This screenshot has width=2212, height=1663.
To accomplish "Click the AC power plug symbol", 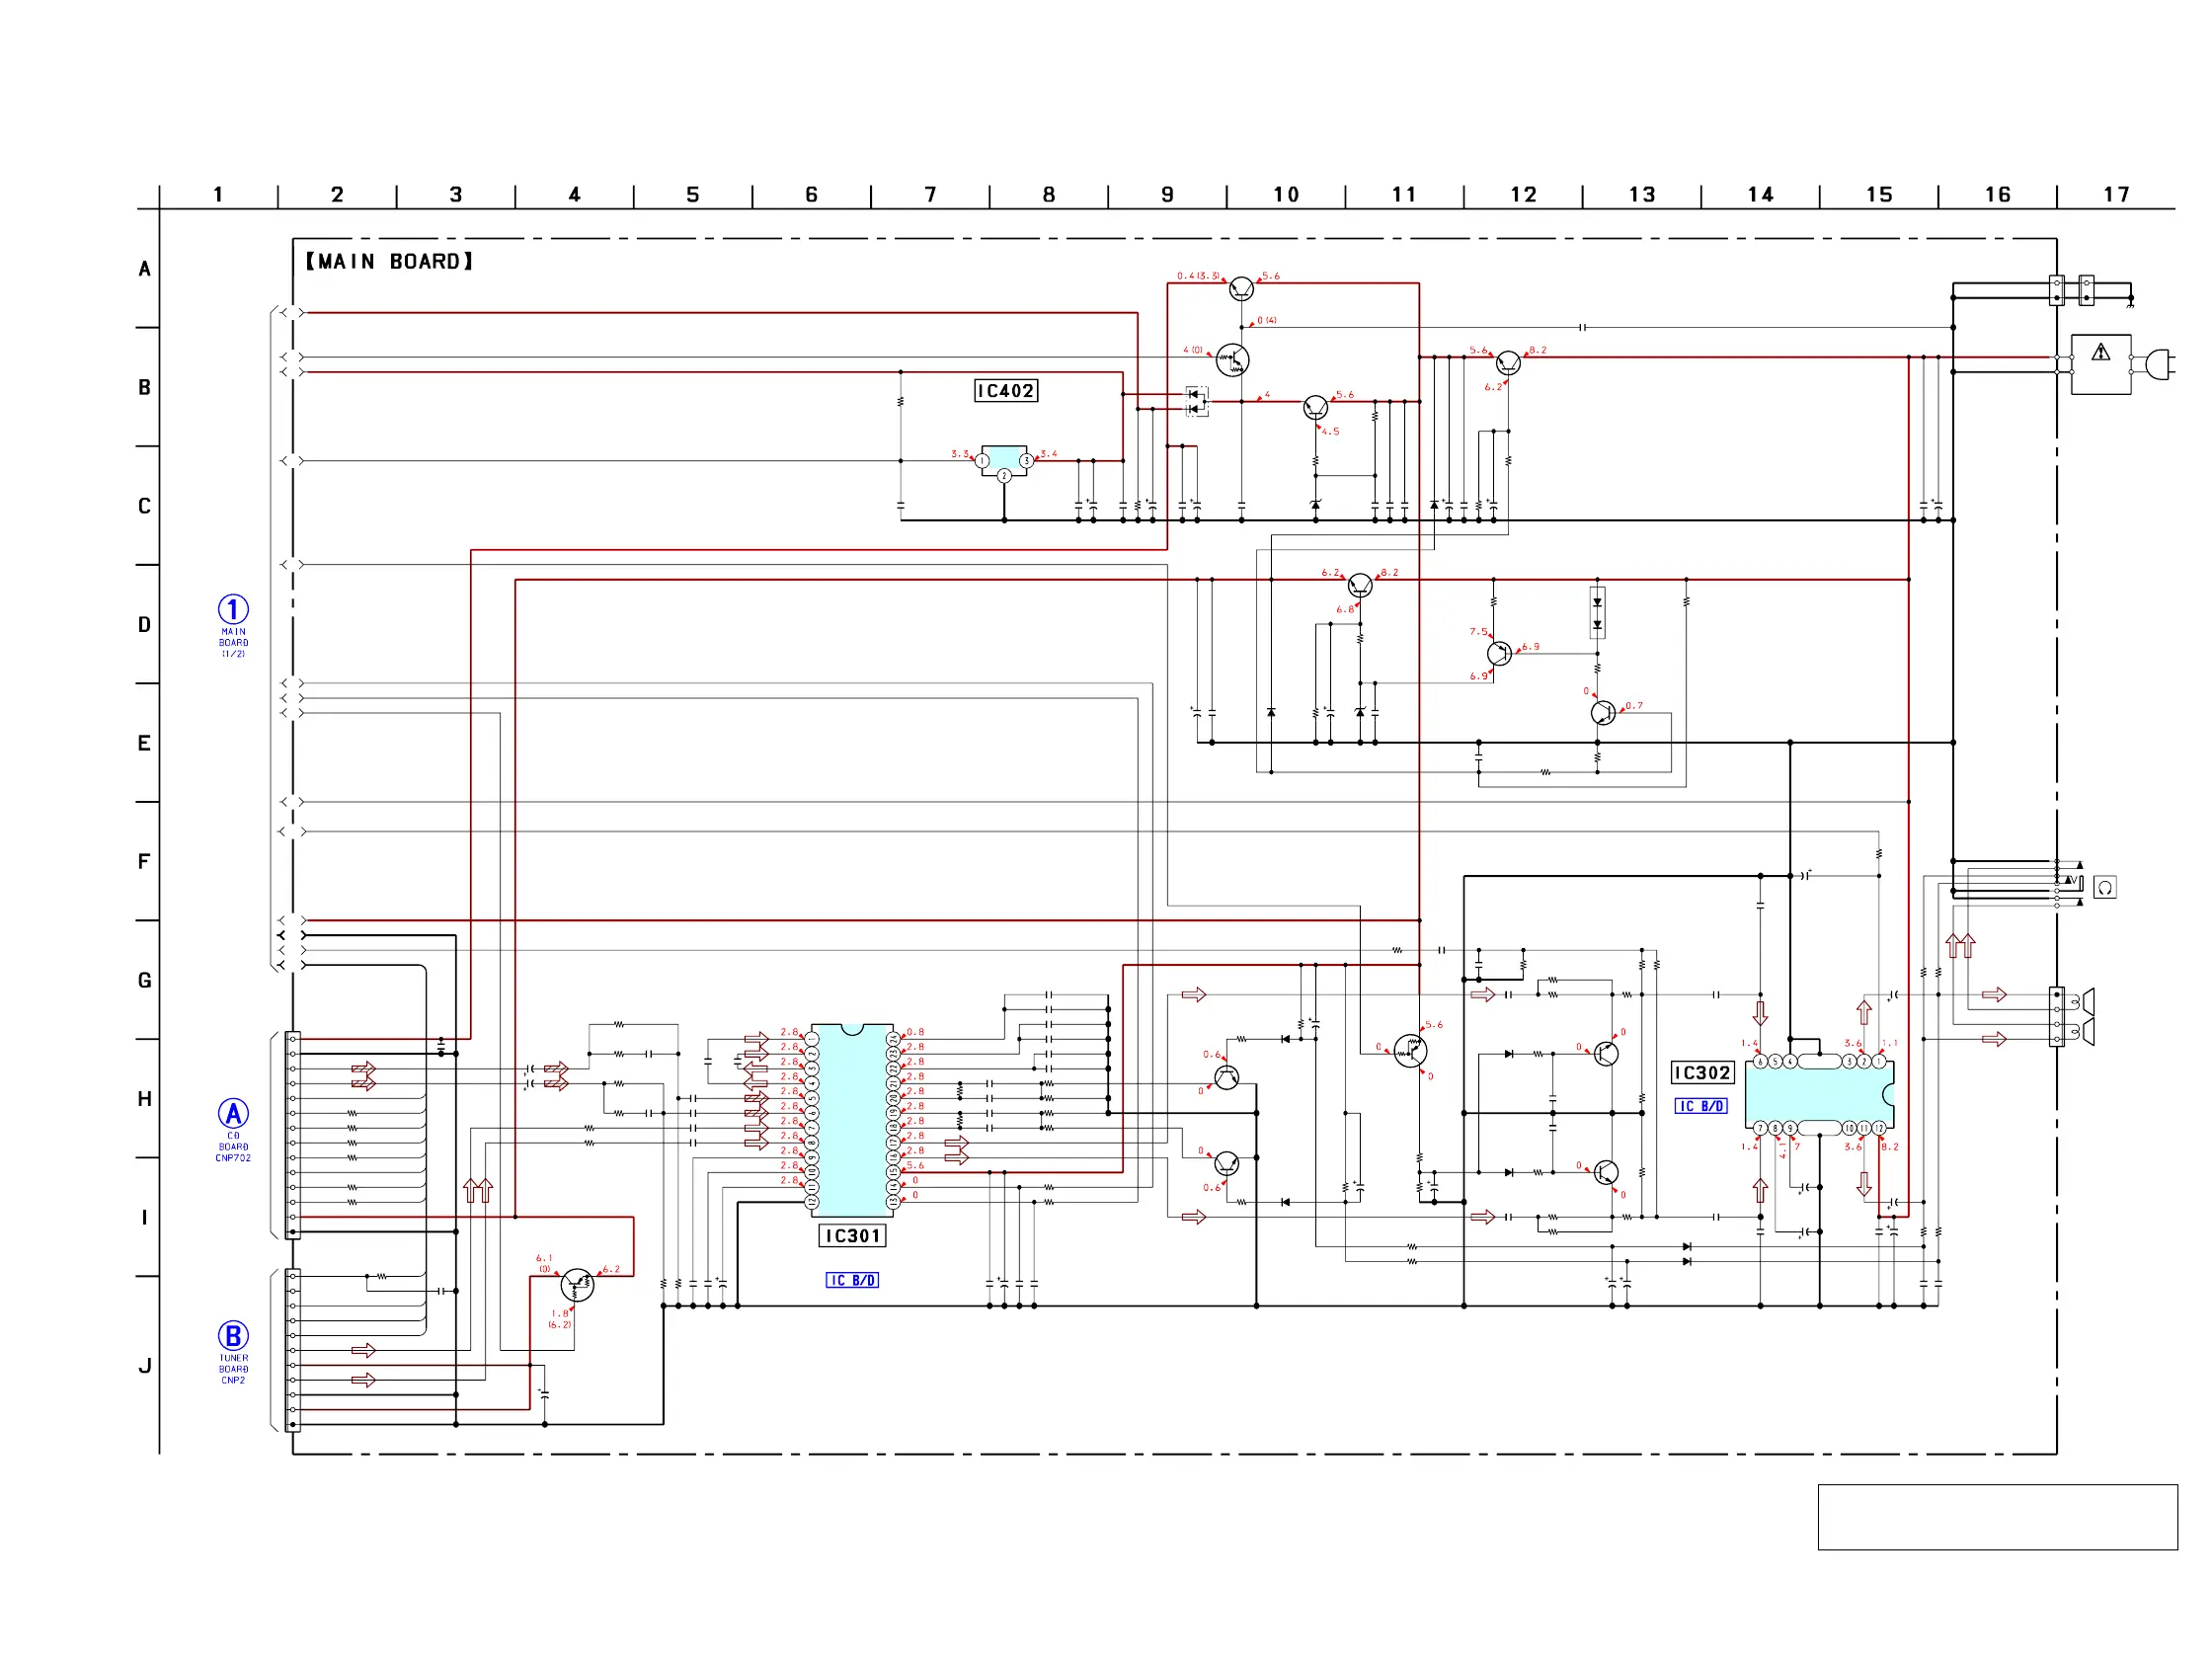I will [2160, 365].
